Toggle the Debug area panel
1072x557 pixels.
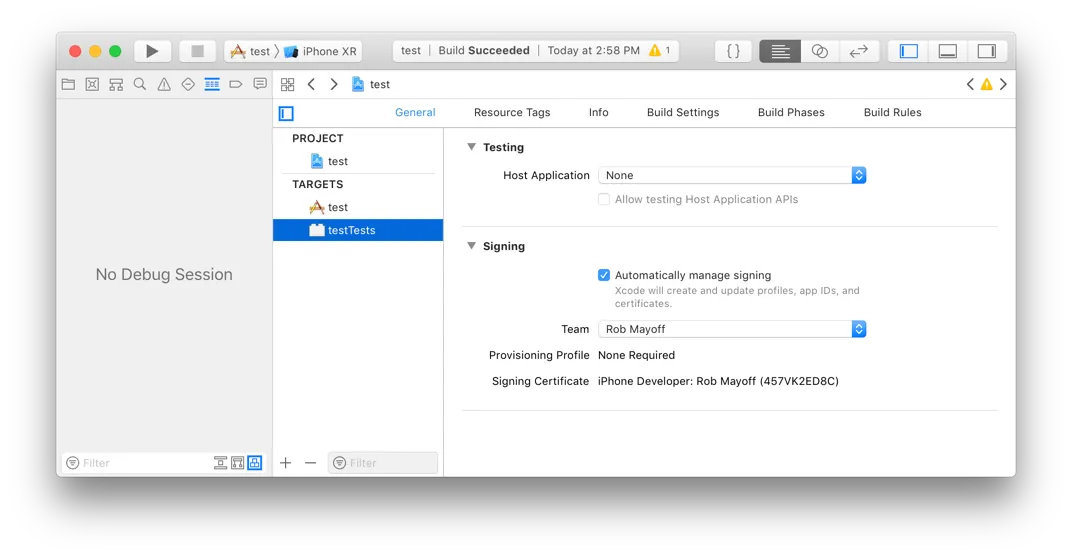click(x=948, y=51)
